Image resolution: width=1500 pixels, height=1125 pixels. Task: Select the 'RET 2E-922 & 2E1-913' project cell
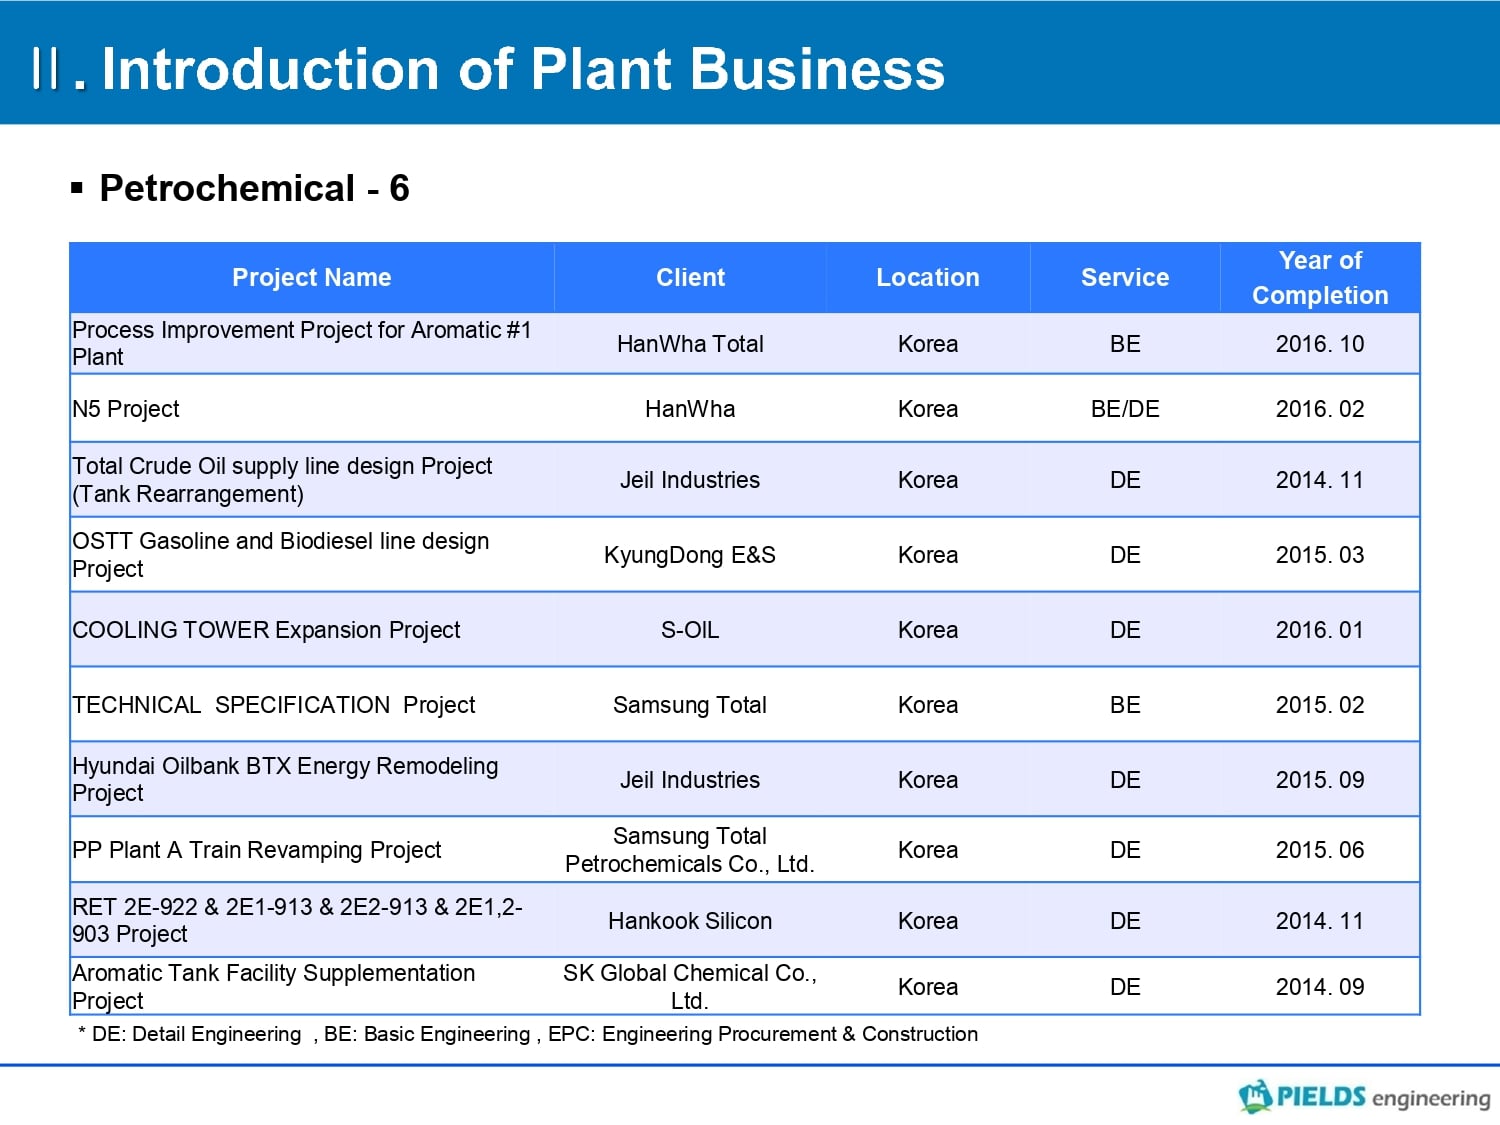pos(312,920)
